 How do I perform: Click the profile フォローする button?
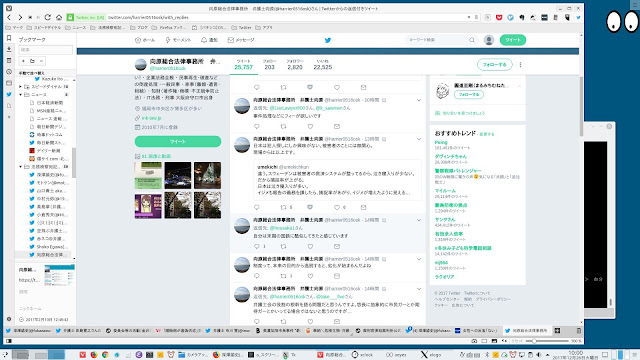point(494,64)
